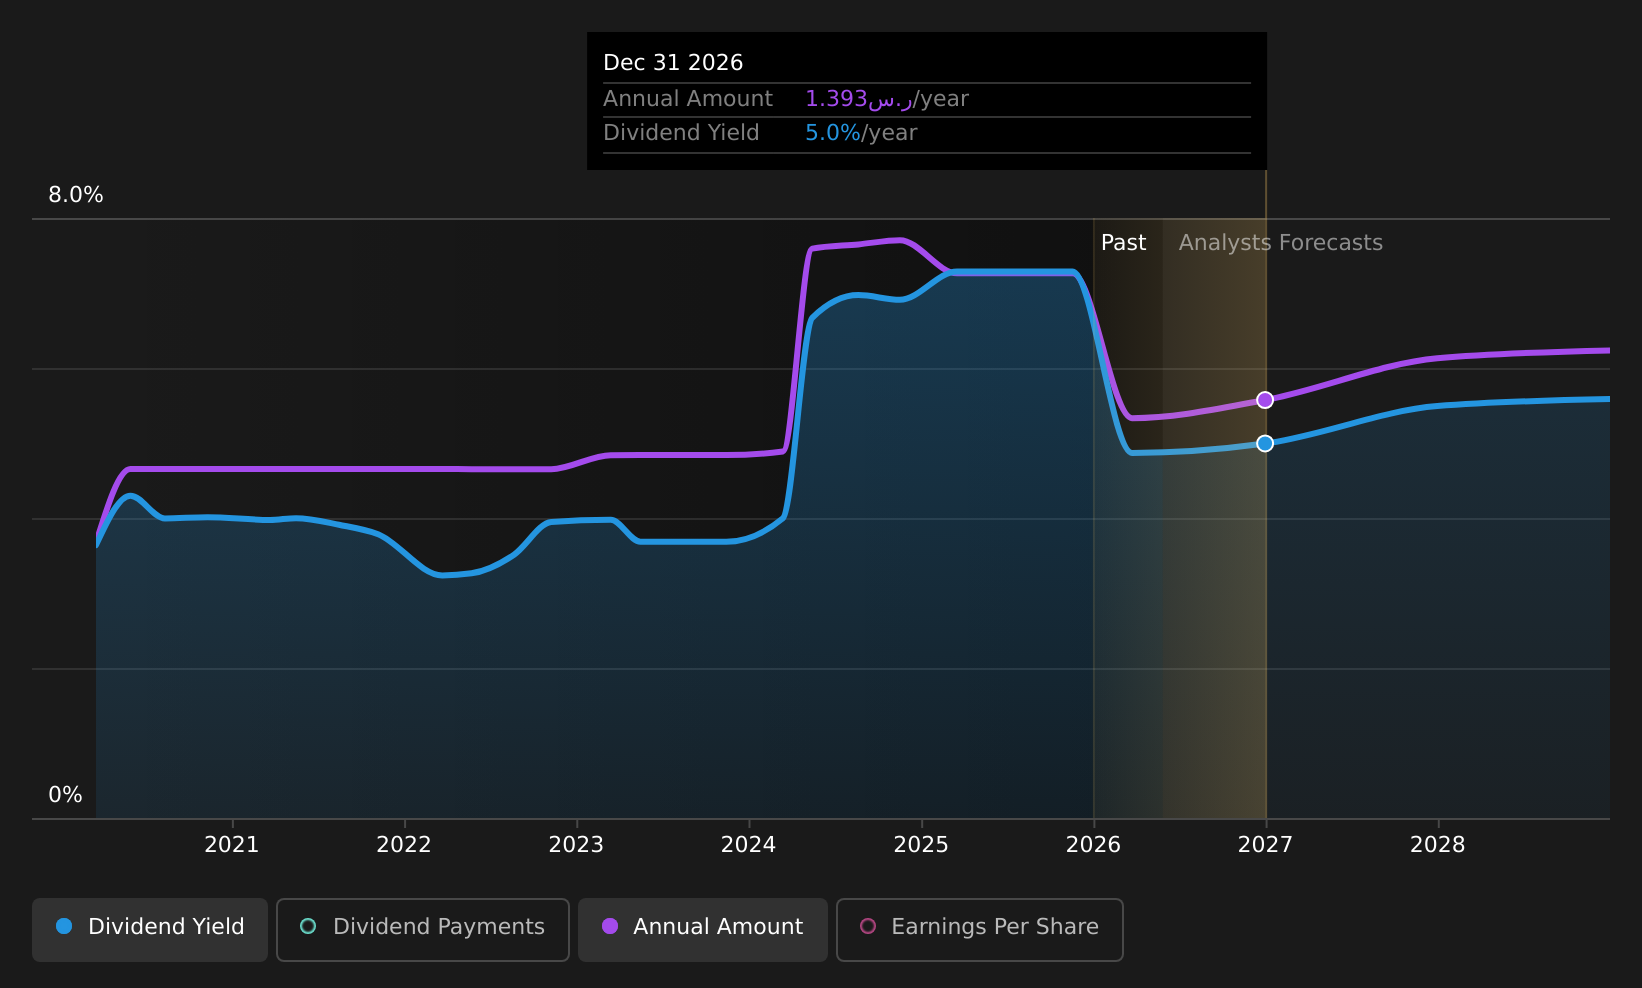Viewport: 1642px width, 988px height.
Task: Click the 2026 axis label
Action: click(1094, 845)
